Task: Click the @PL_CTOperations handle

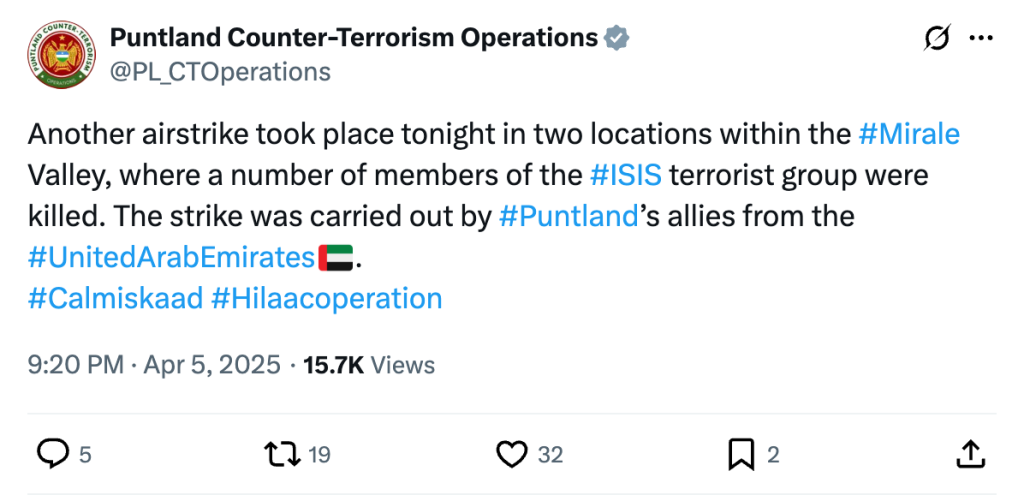Action: coord(220,72)
